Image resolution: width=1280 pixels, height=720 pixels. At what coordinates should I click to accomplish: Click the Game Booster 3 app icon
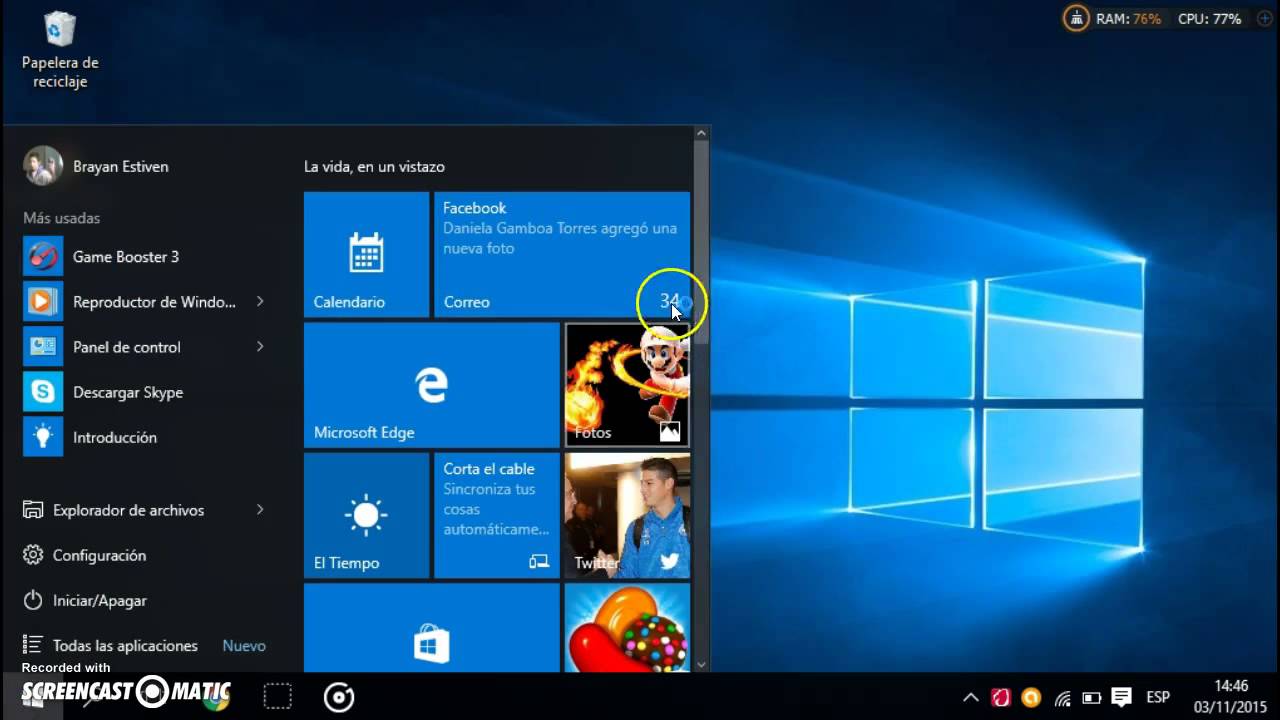coord(43,257)
